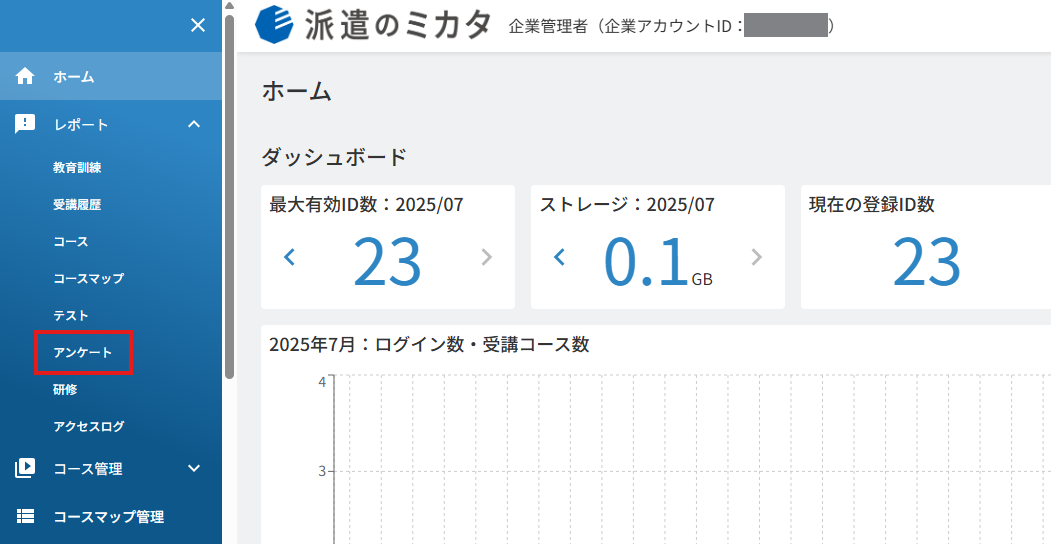Click the 2025年7月：ログイン数・受講コース数 chart title
Screen dimensions: 1051x544
pyautogui.click(x=429, y=344)
